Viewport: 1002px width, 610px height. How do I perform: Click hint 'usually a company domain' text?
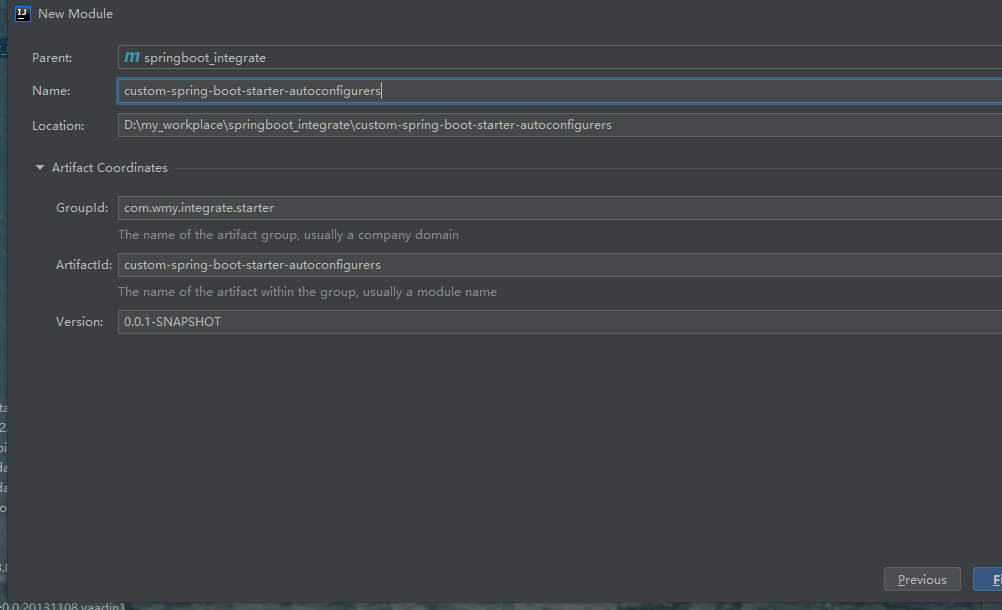pos(382,234)
